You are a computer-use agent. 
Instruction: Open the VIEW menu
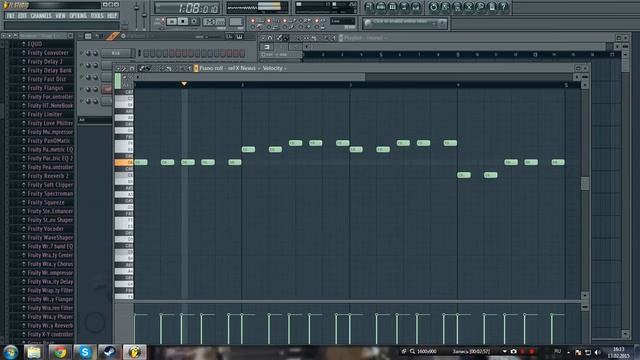point(60,16)
